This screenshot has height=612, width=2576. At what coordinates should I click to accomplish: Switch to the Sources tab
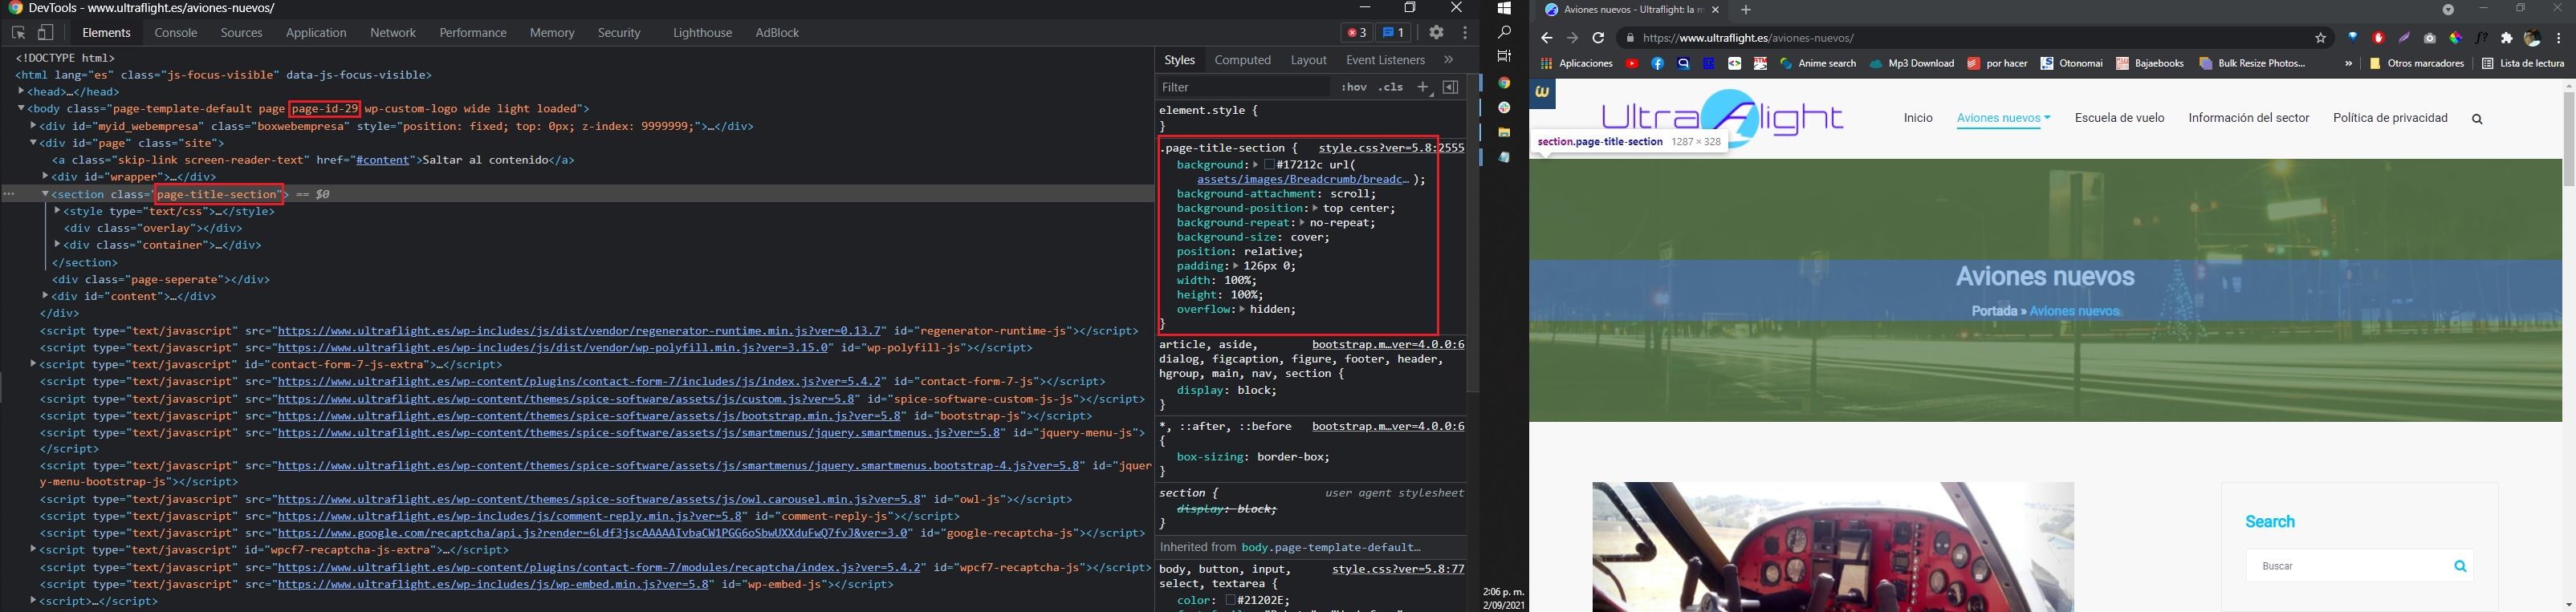pos(241,33)
